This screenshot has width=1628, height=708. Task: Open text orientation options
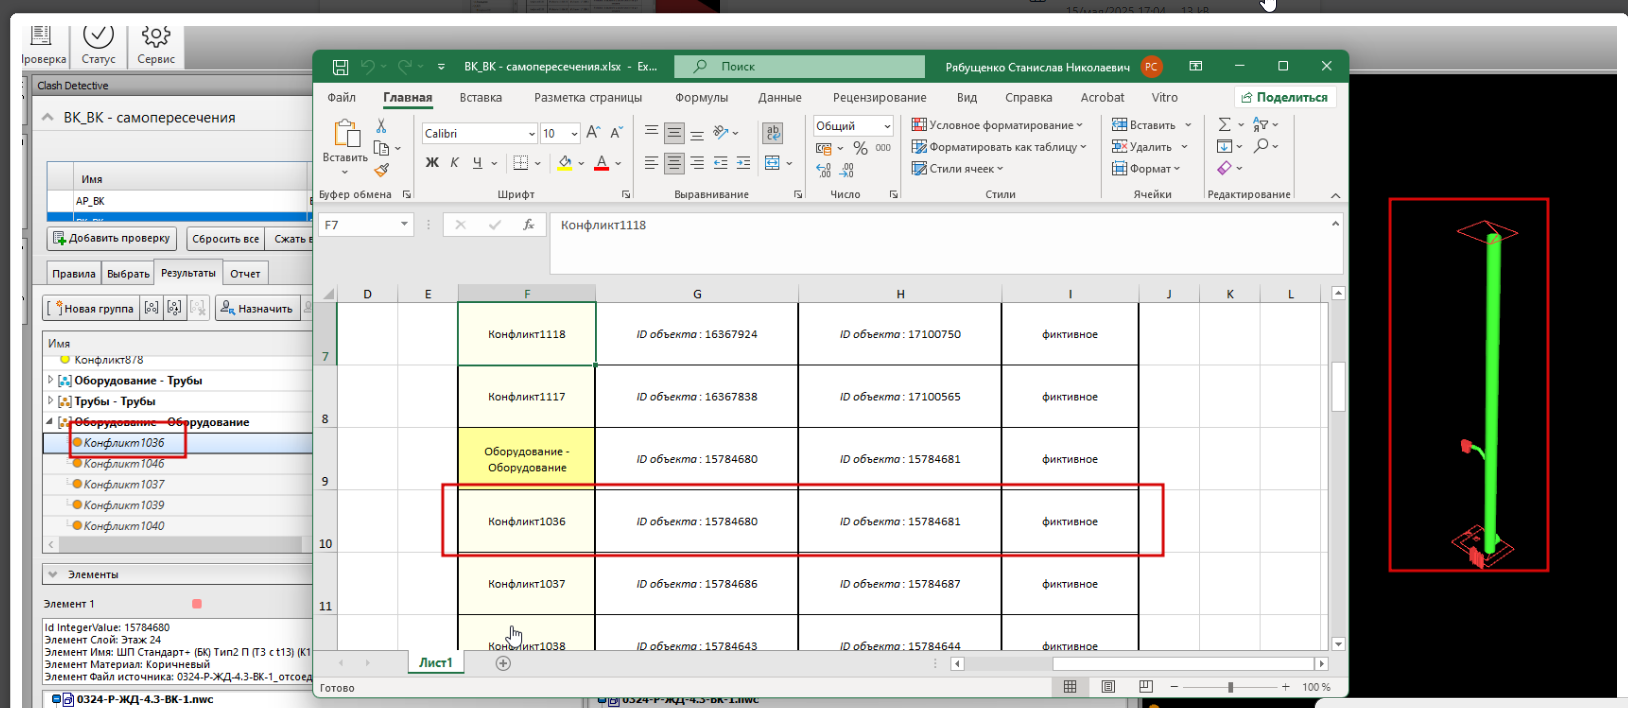click(723, 132)
